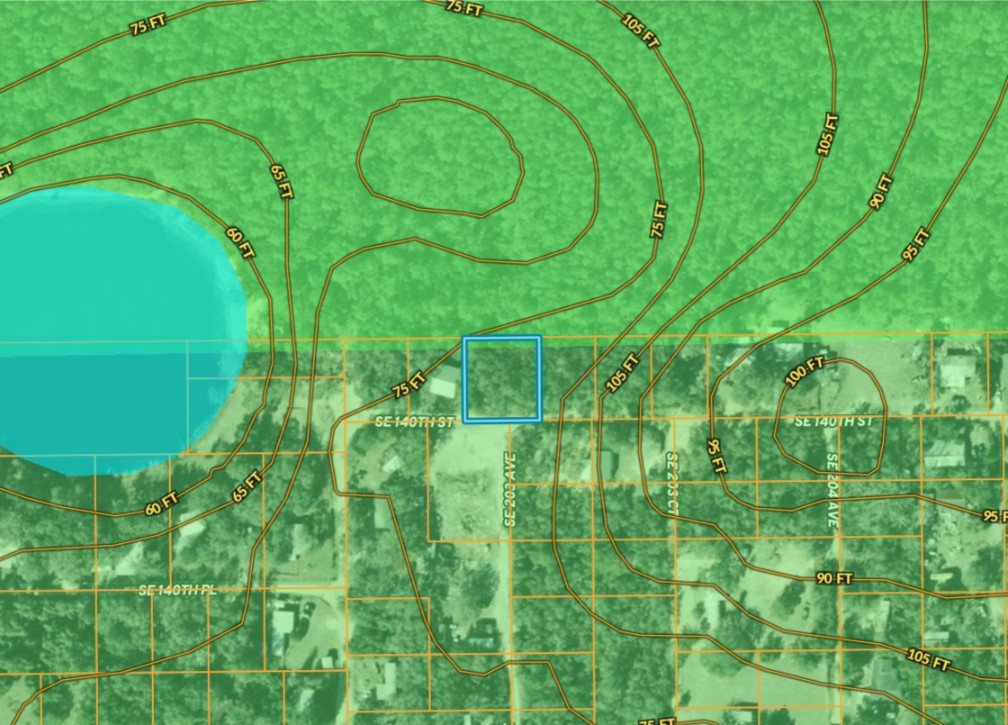The width and height of the screenshot is (1008, 725).
Task: Click the 65 FT label north of lake
Action: [281, 181]
